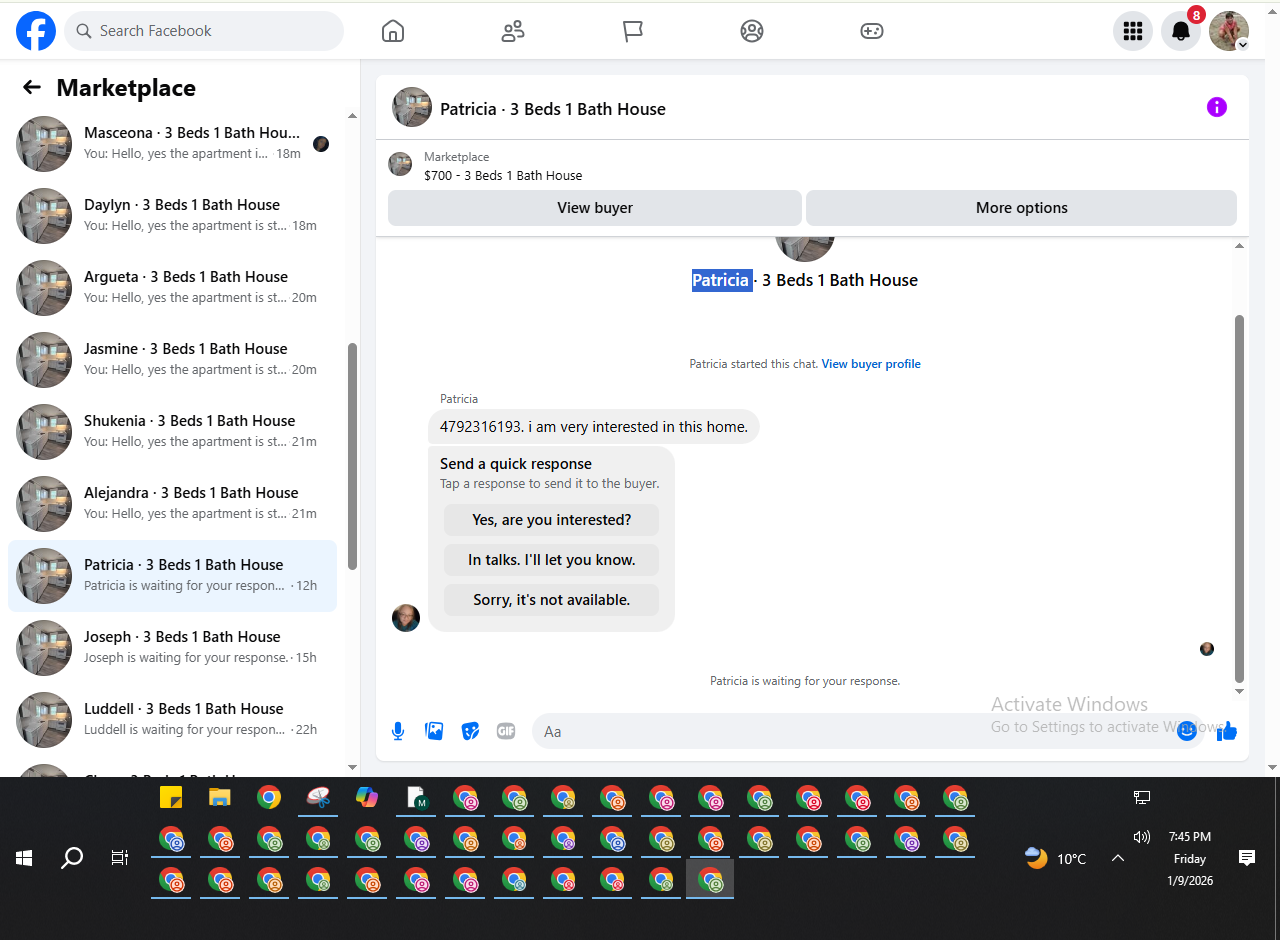
Task: Click the back arrow beside Marketplace
Action: point(32,87)
